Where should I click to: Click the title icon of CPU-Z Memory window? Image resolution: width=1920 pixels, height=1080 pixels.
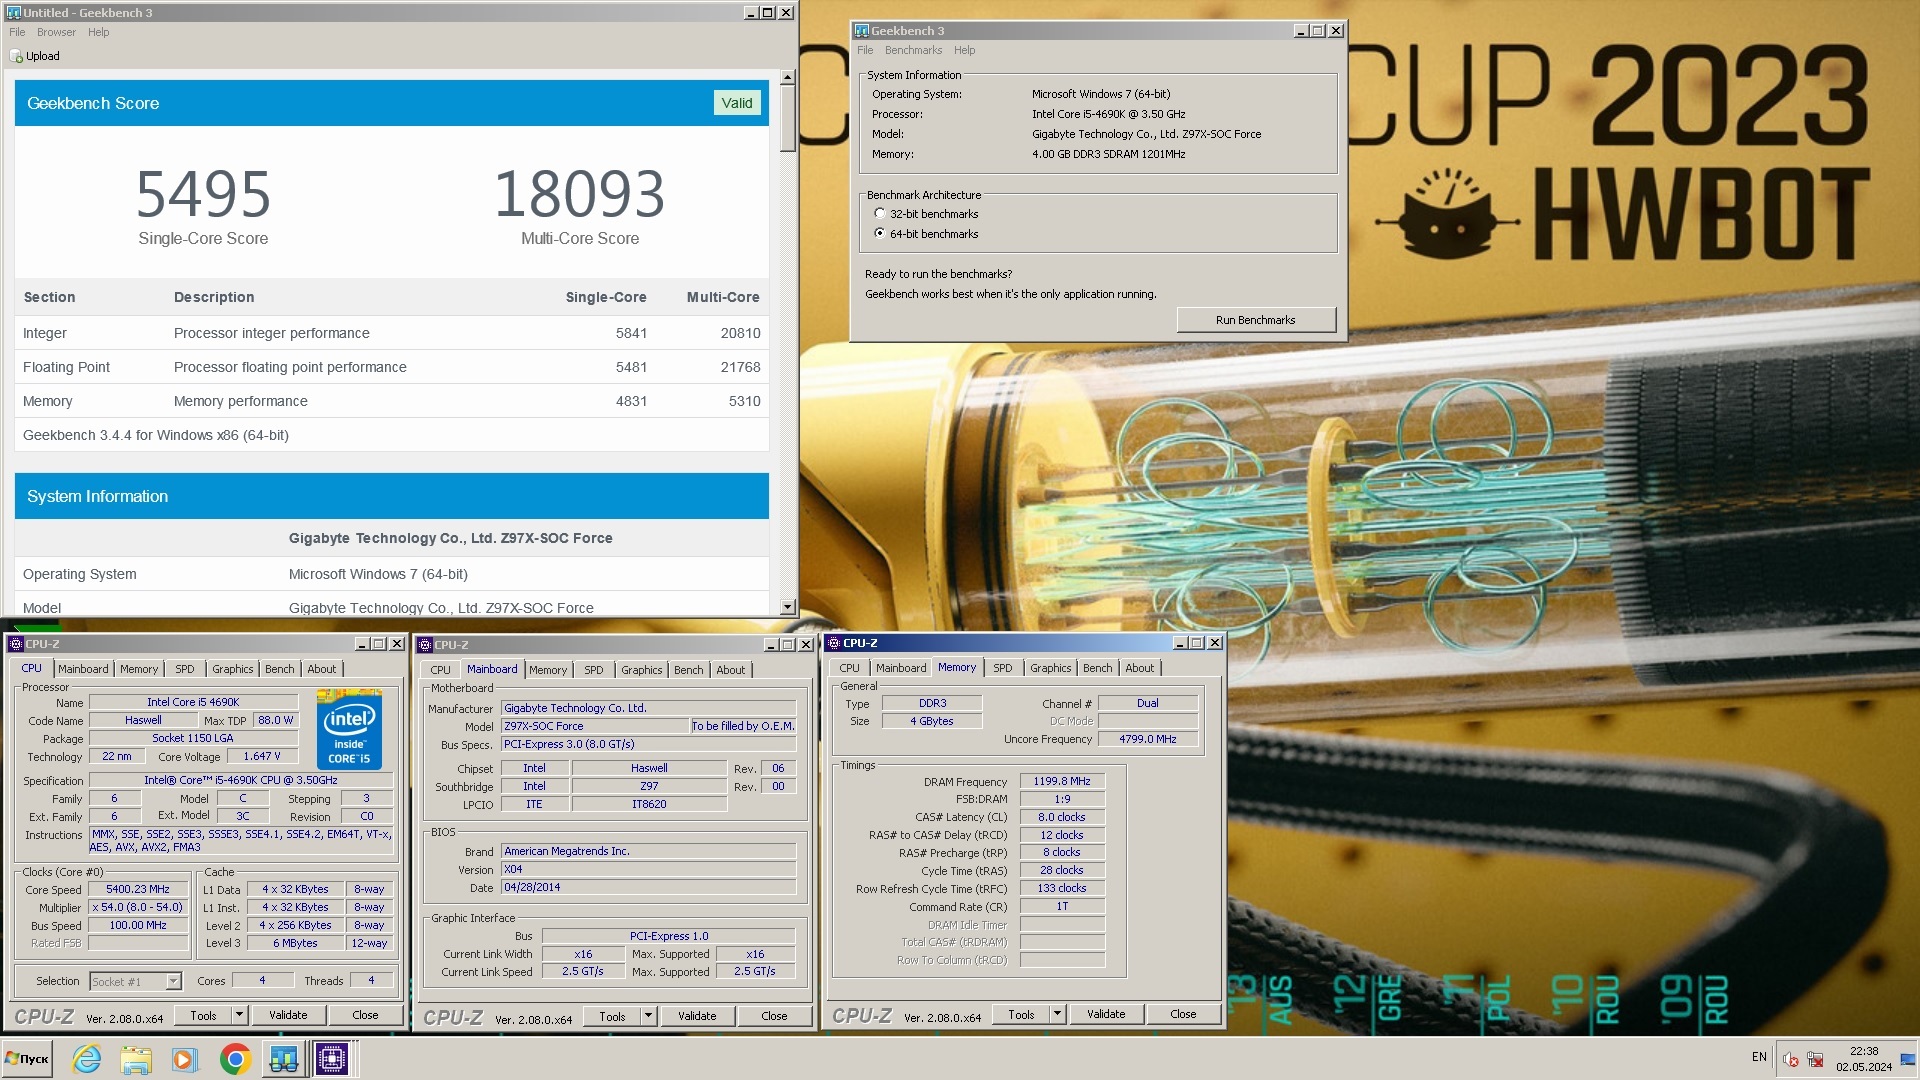(x=833, y=643)
